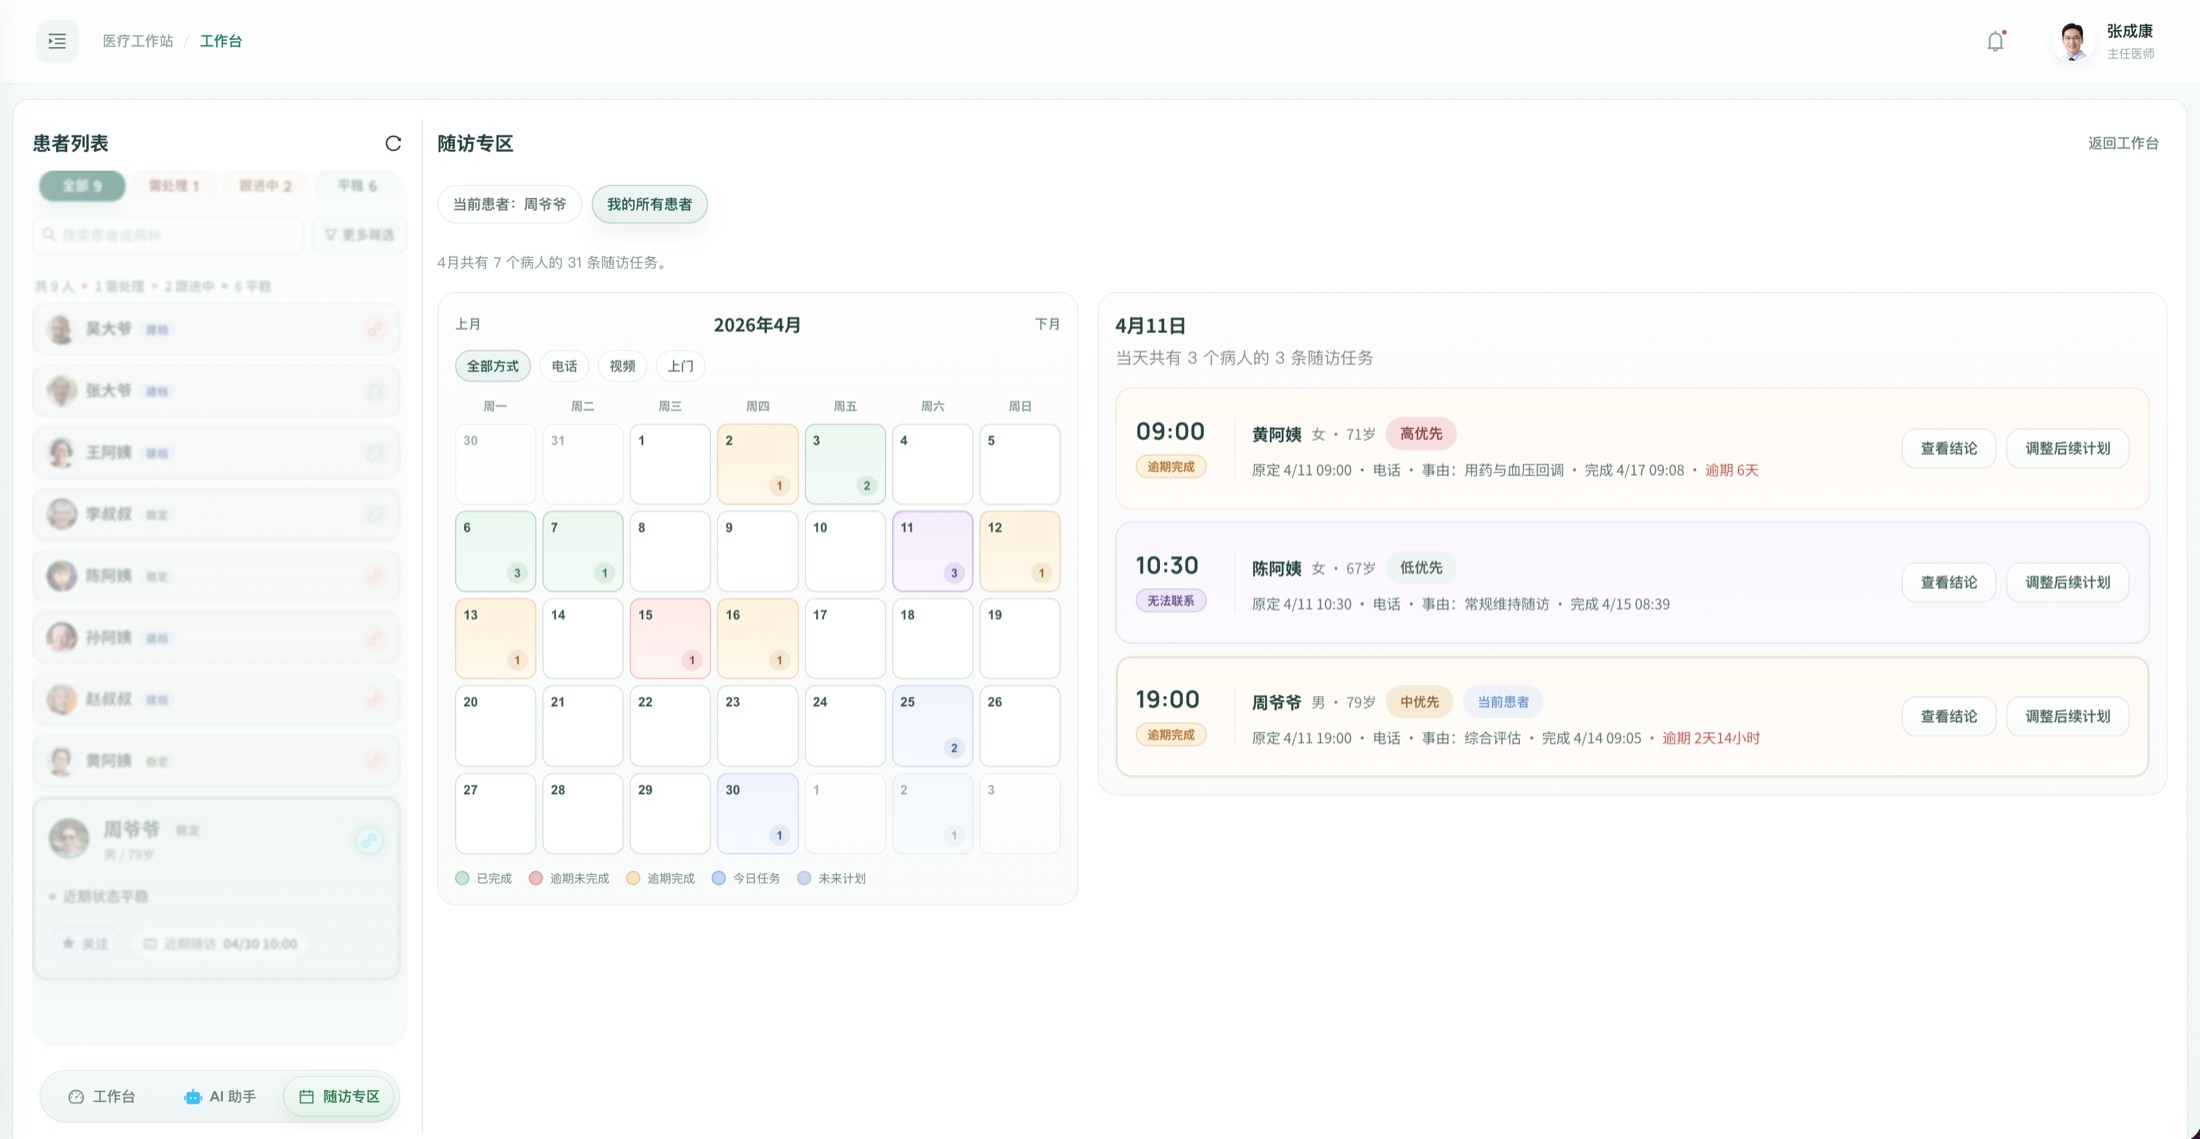Image resolution: width=2200 pixels, height=1139 pixels.
Task: Click the AI 助手 robot icon
Action: tap(192, 1097)
